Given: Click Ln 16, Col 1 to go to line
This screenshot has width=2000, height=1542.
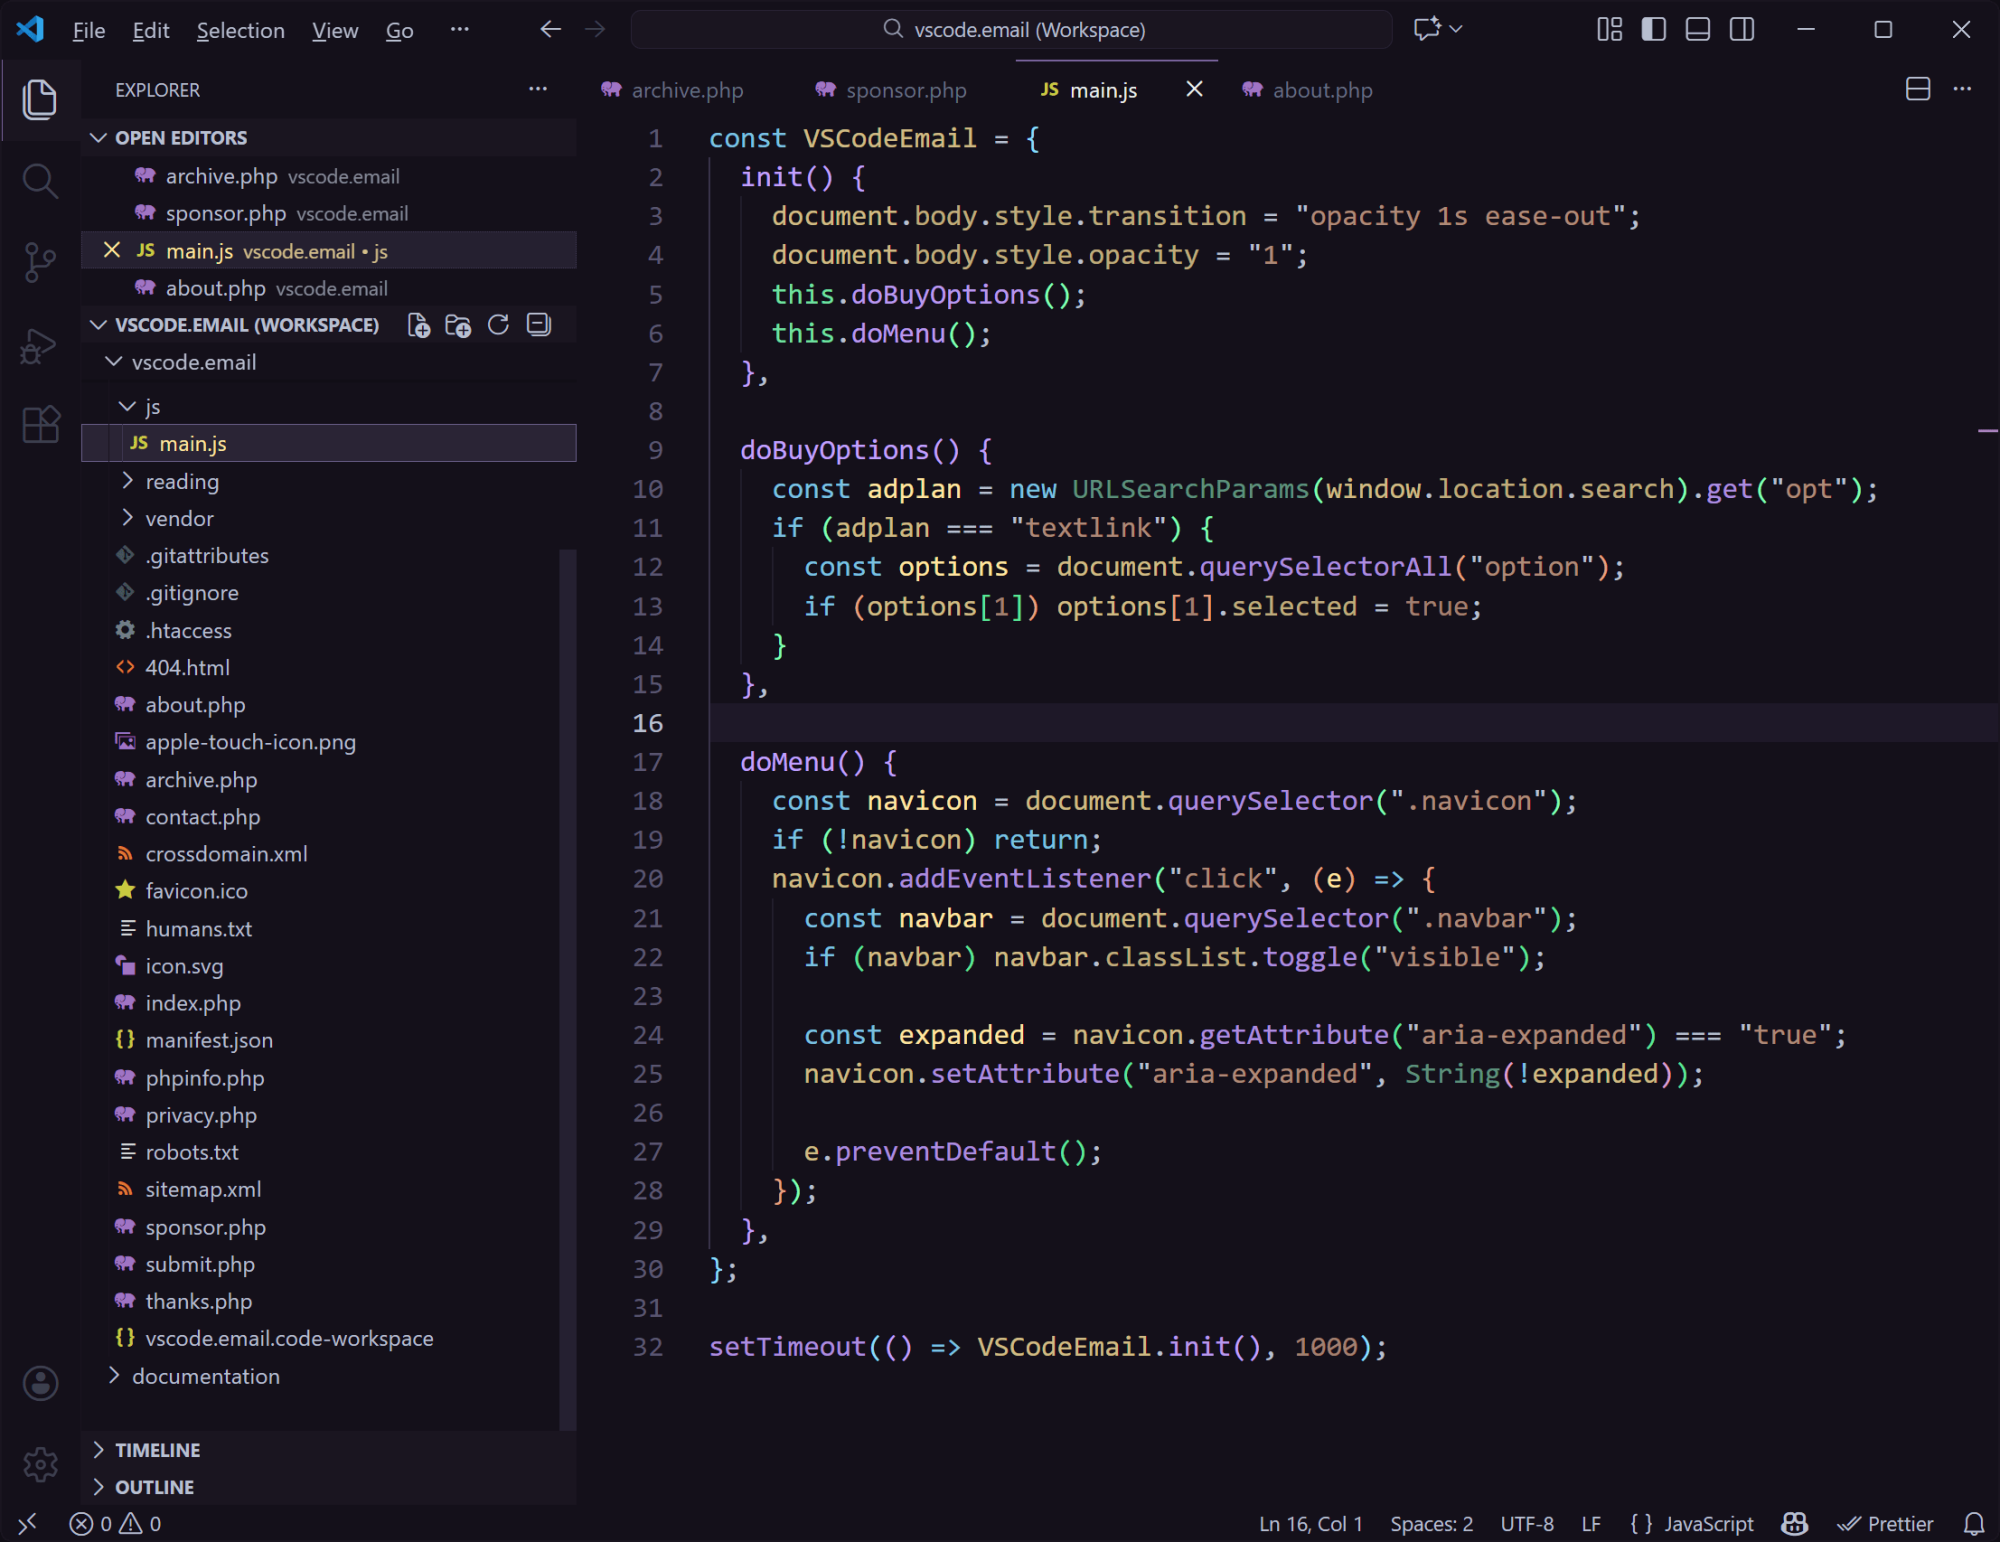Looking at the screenshot, I should (x=1310, y=1523).
